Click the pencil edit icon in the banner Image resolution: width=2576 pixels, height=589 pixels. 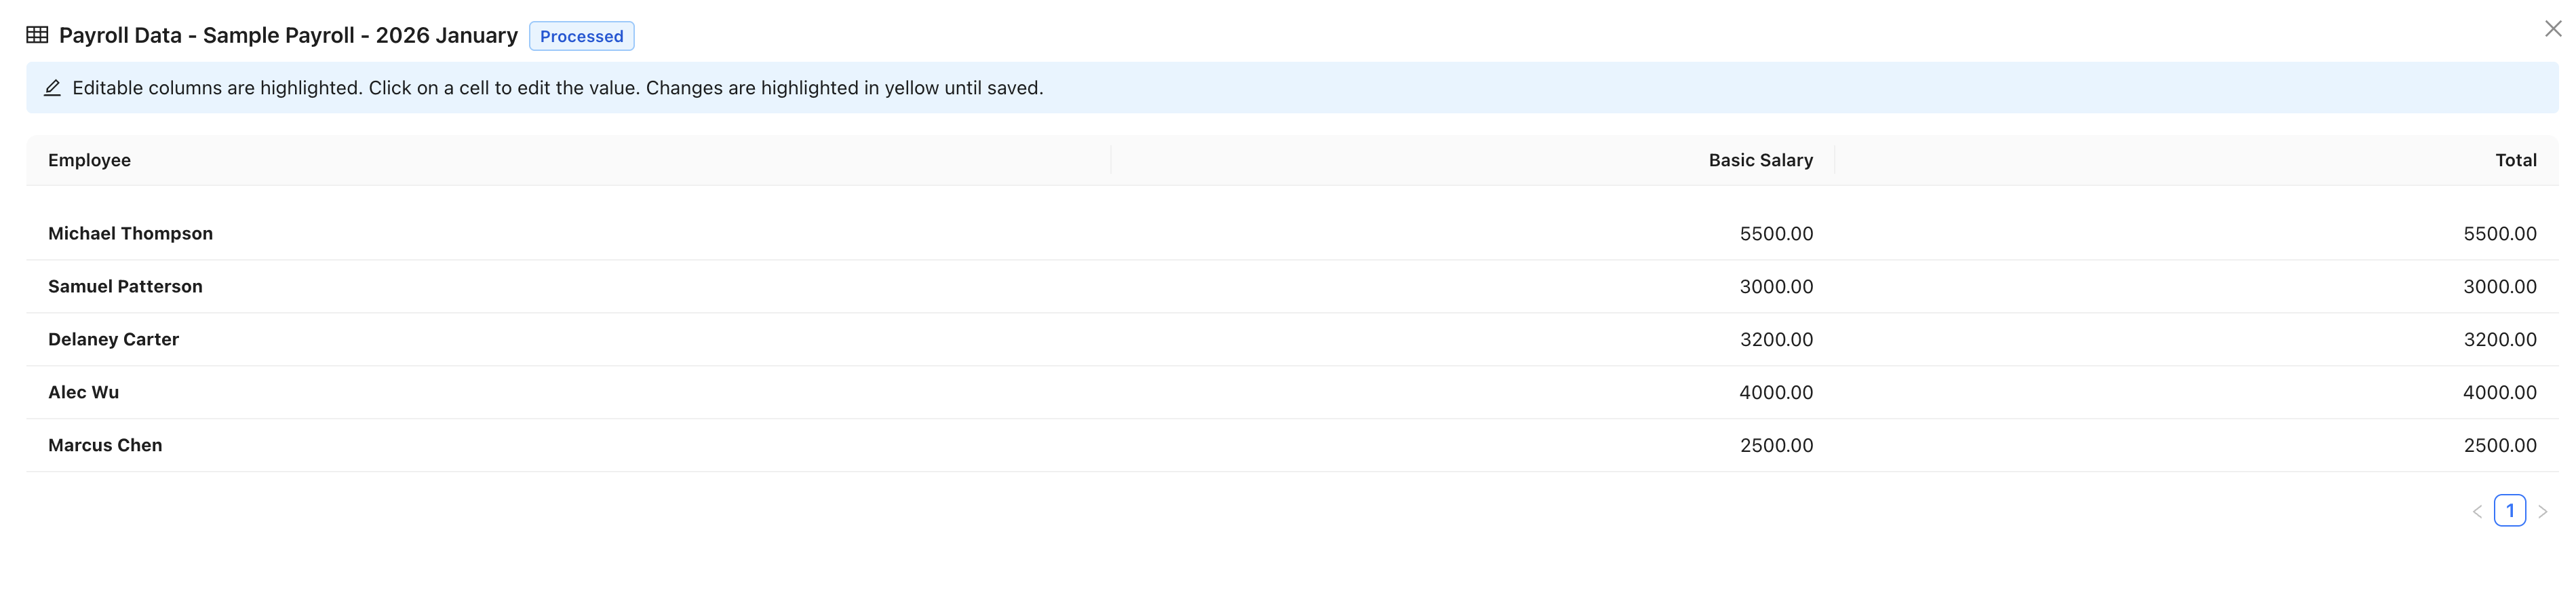pyautogui.click(x=52, y=88)
